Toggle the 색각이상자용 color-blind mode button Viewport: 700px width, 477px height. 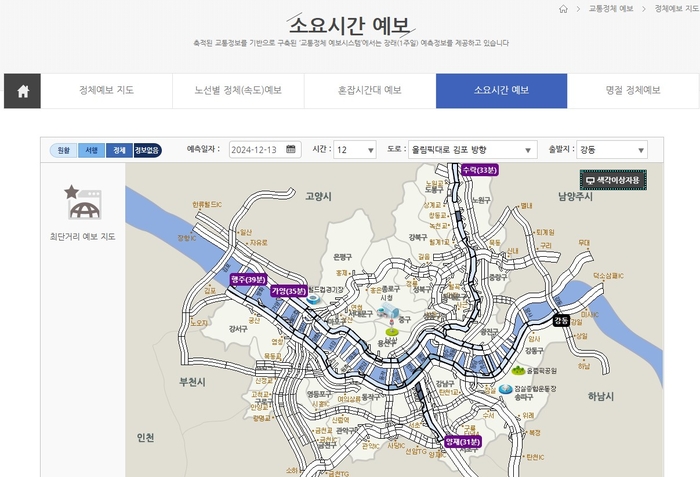(x=613, y=180)
